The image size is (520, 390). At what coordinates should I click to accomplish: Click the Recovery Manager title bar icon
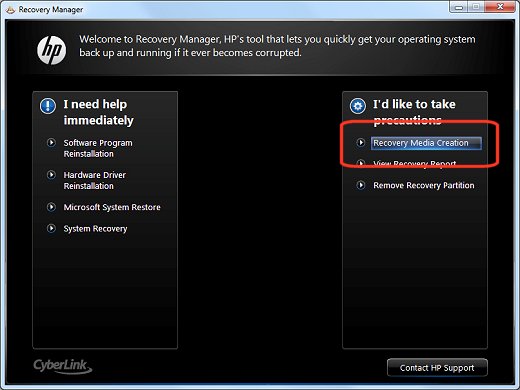click(10, 9)
